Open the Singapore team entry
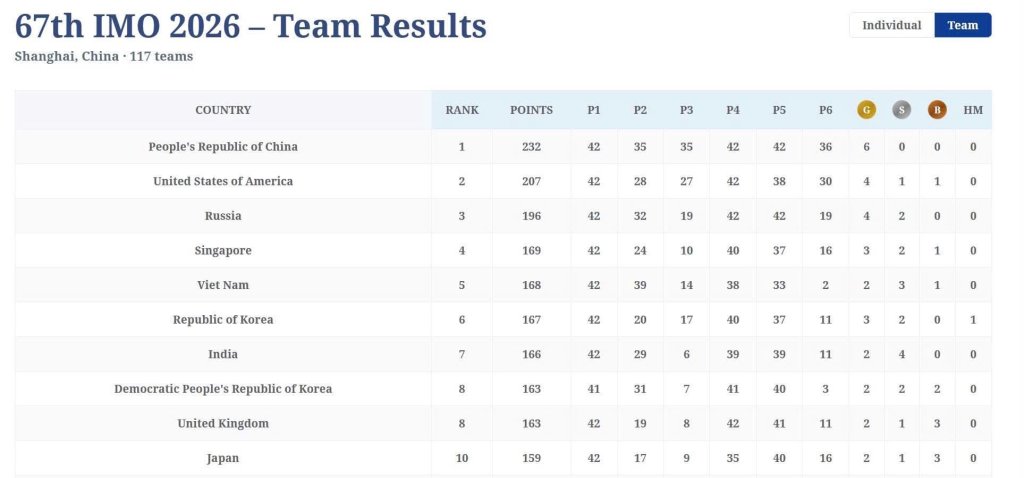The width and height of the screenshot is (1024, 478). coord(223,251)
